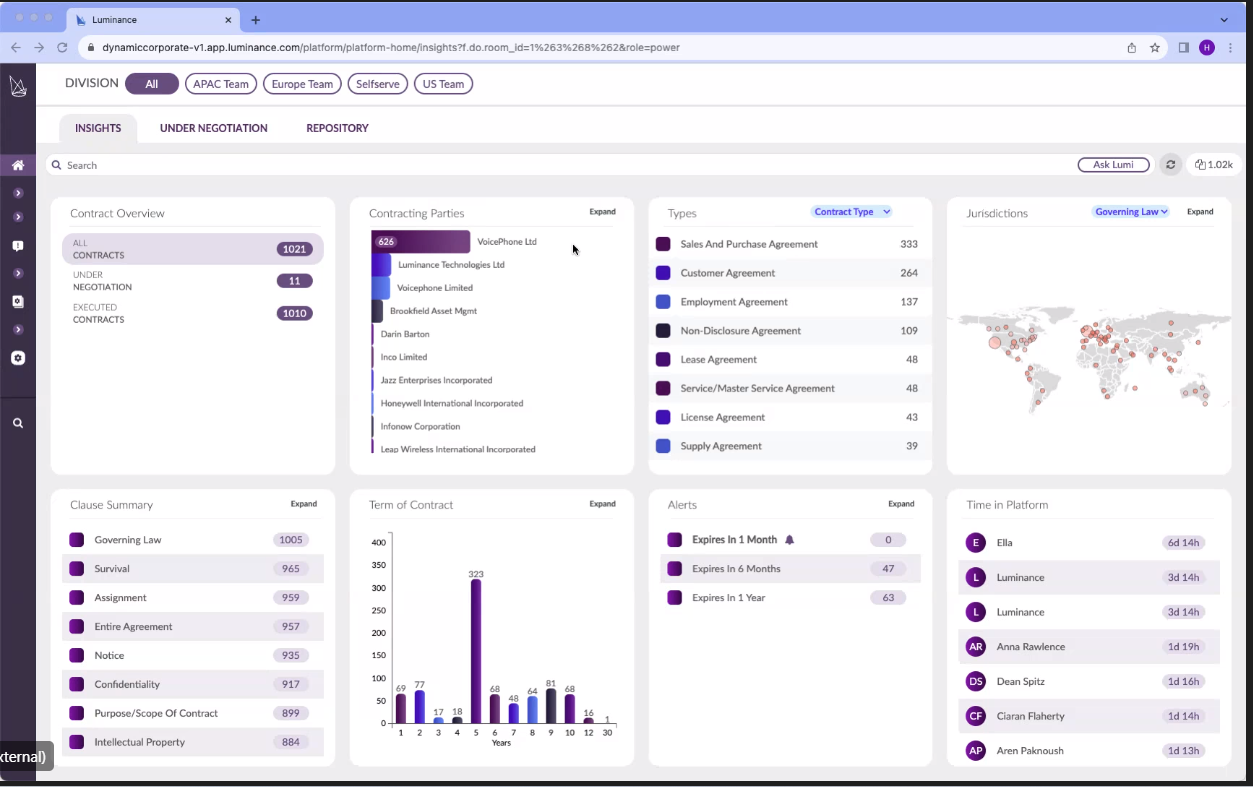This screenshot has height=787, width=1253.
Task: Expand the Jurisdictions panel
Action: click(x=1200, y=212)
